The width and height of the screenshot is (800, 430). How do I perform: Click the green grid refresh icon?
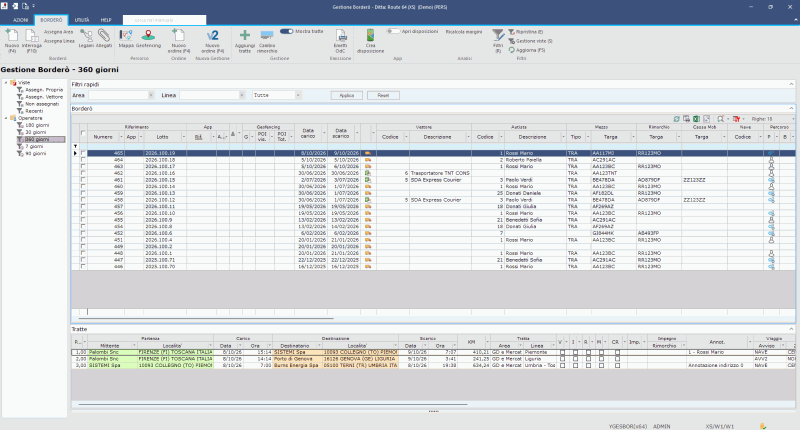tap(677, 119)
